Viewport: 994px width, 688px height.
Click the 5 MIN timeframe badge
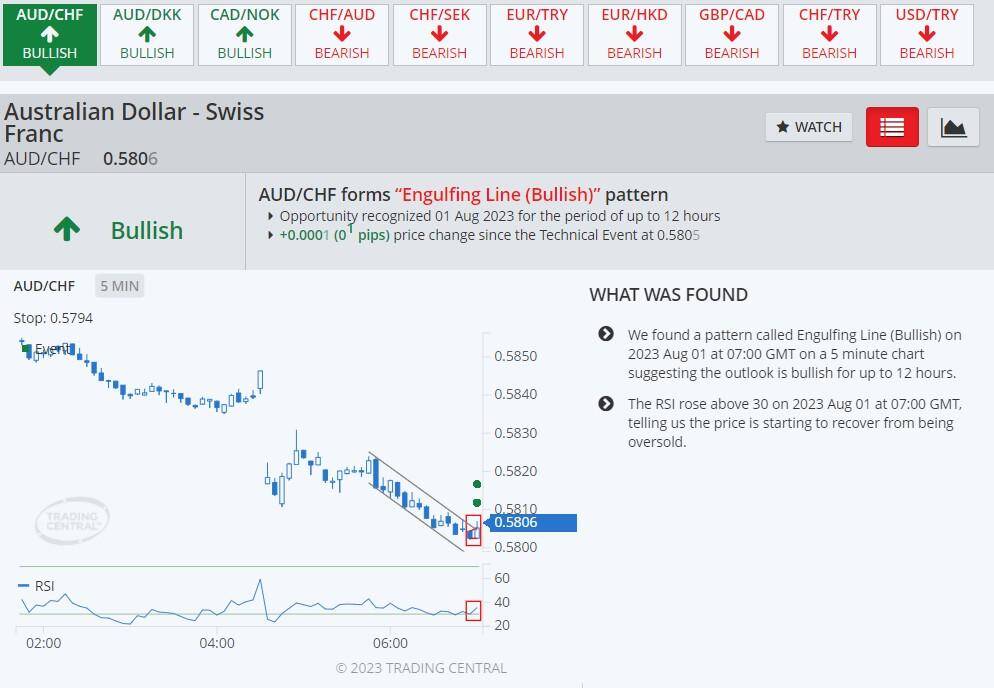pyautogui.click(x=119, y=286)
